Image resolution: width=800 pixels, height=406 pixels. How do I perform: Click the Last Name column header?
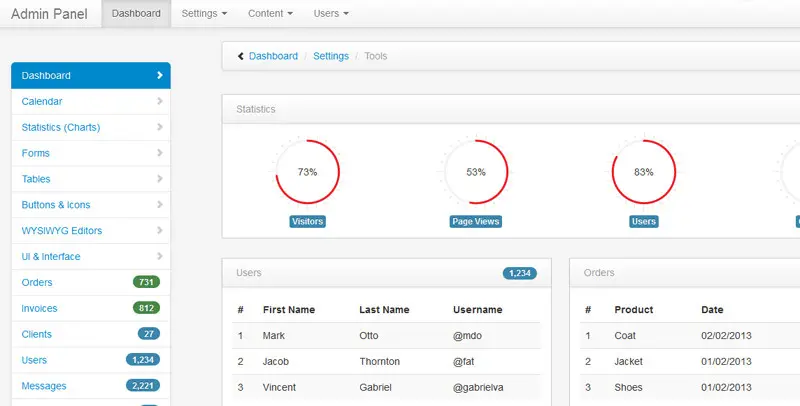click(384, 310)
